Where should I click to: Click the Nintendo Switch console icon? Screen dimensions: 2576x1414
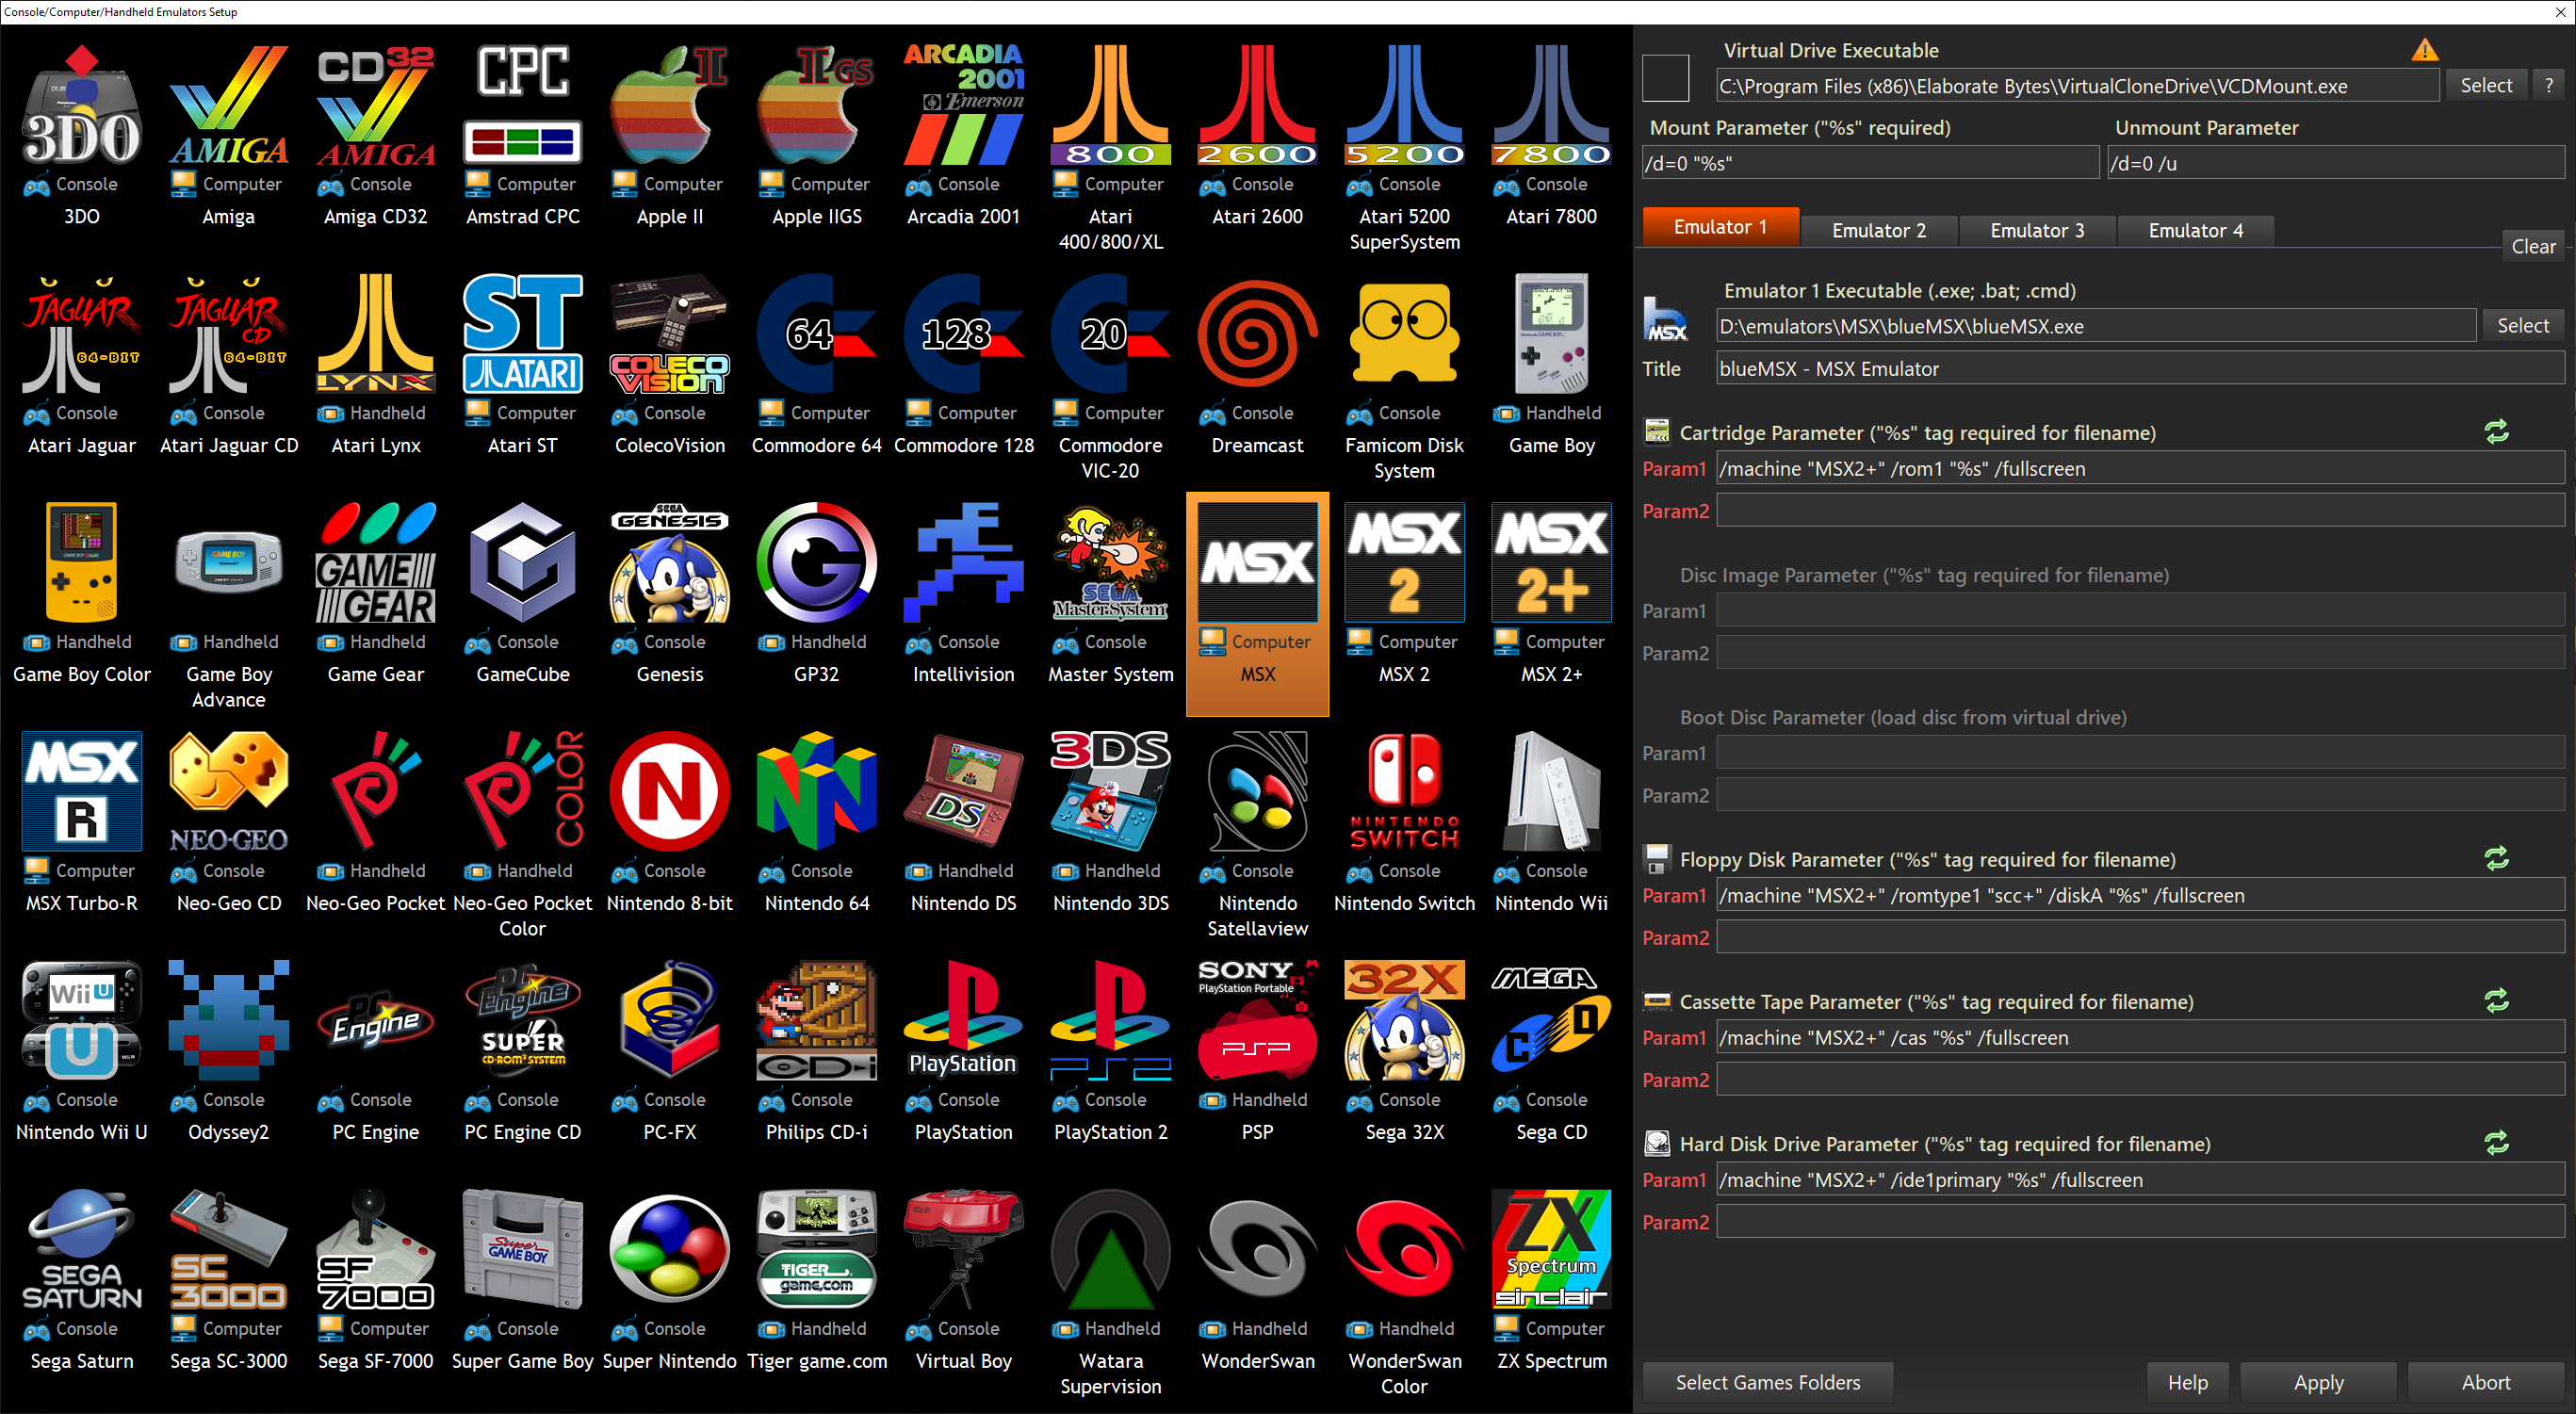click(x=1404, y=792)
